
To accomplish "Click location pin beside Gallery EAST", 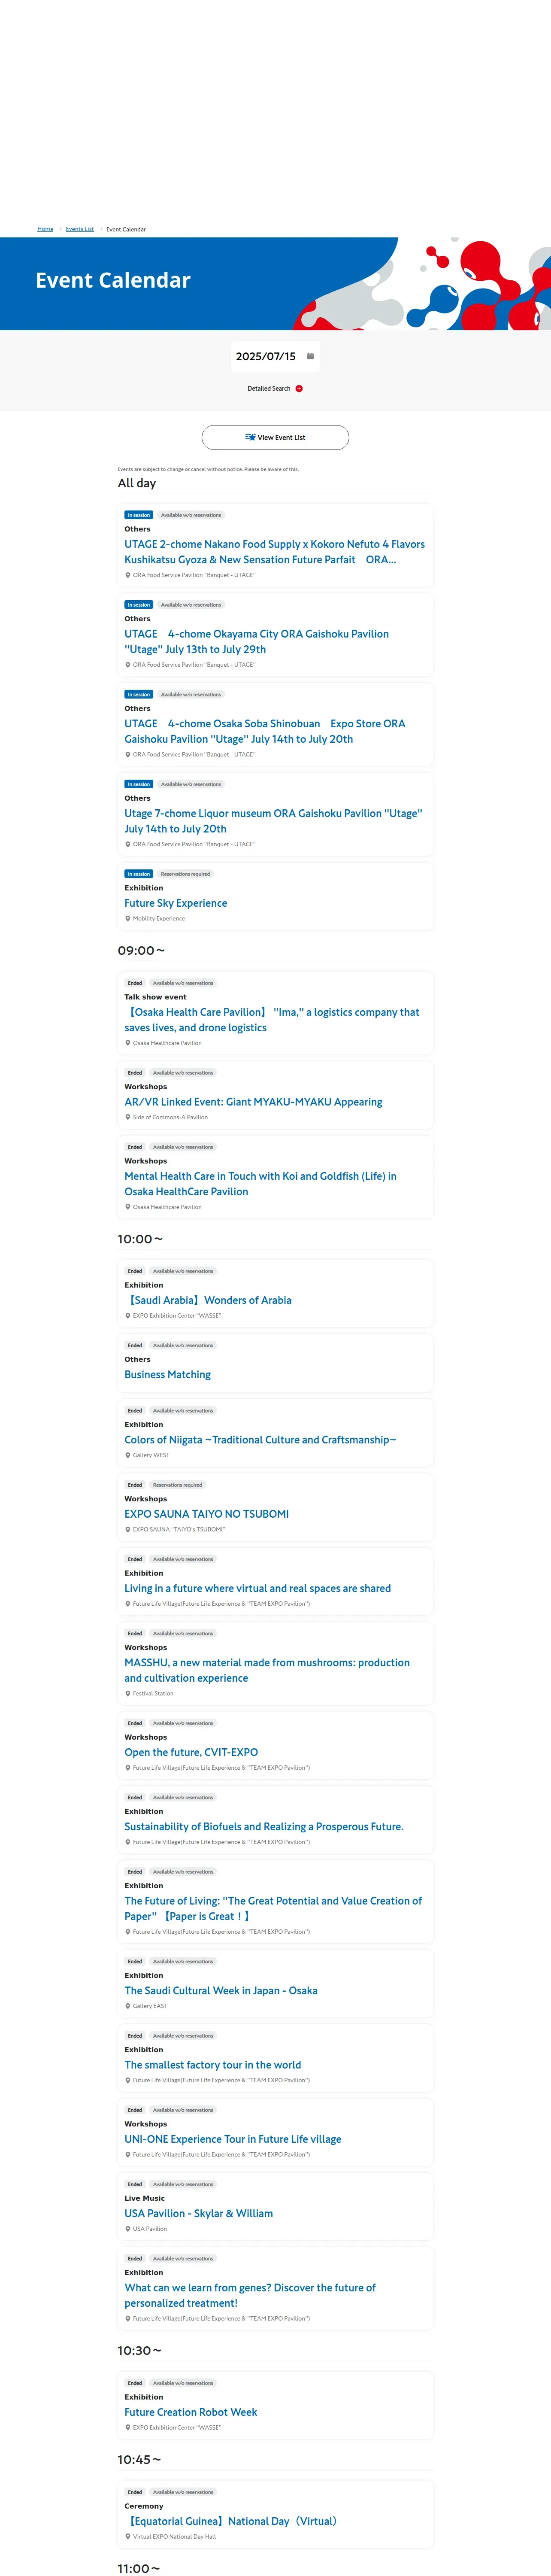I will (x=128, y=2005).
